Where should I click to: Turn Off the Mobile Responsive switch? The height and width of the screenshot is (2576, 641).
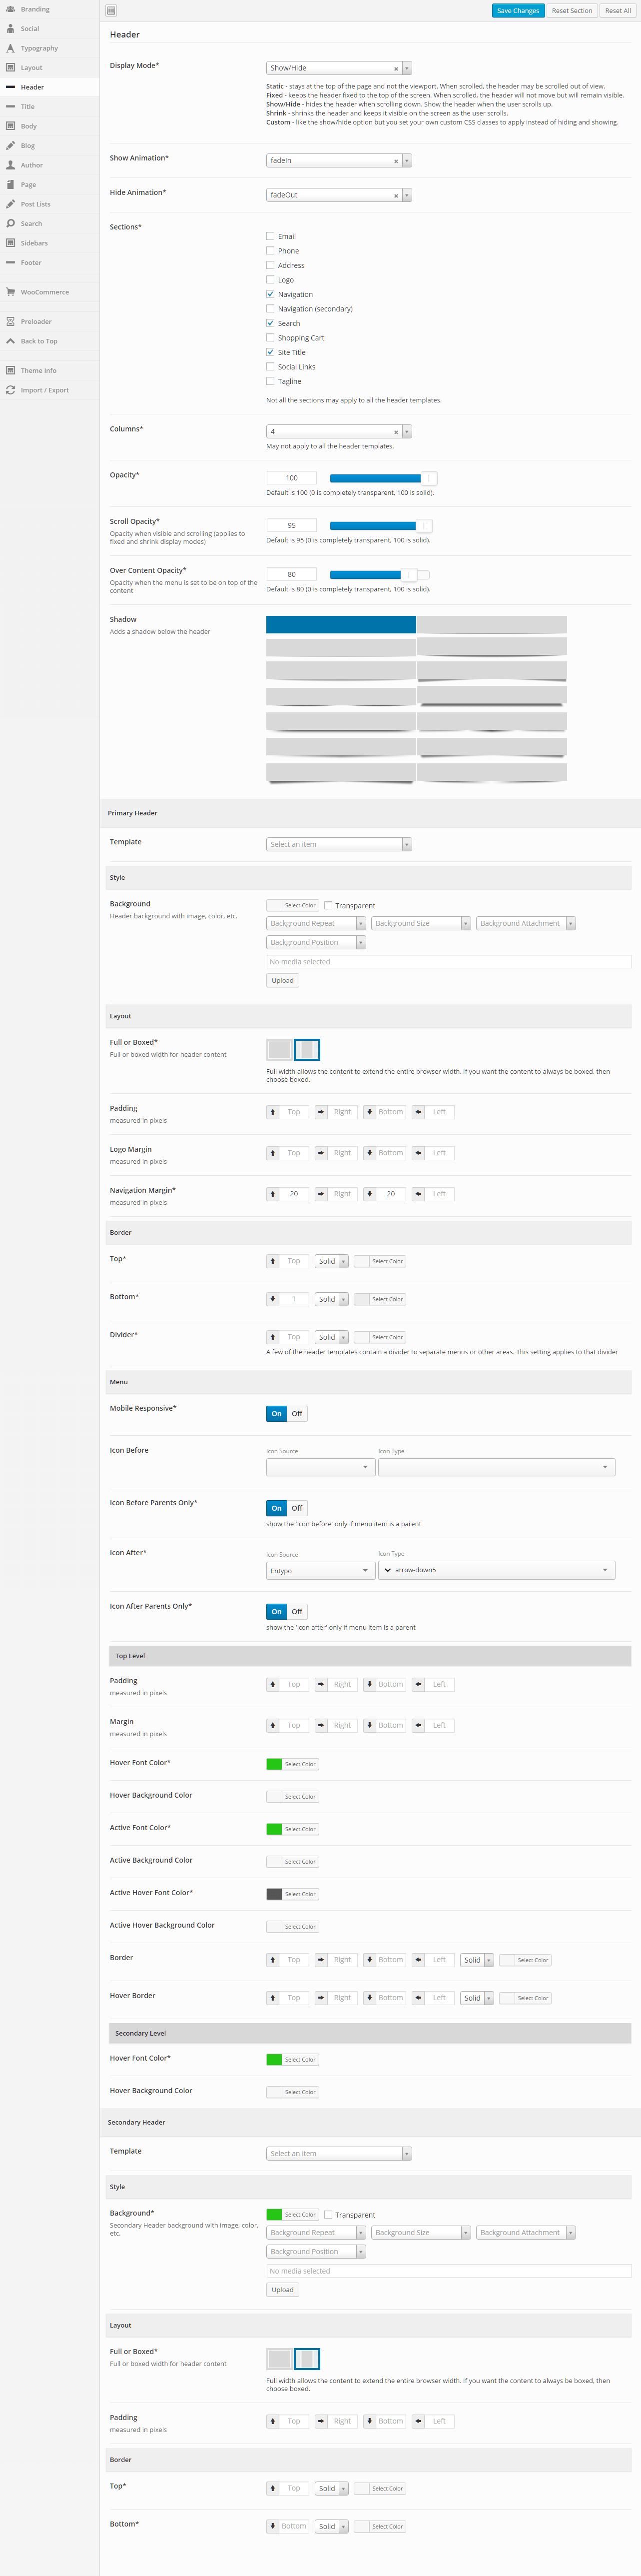click(297, 1414)
